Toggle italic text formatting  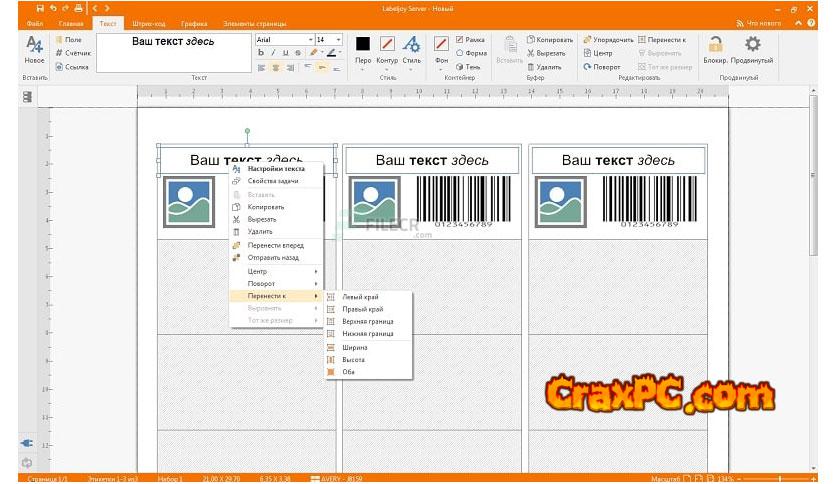pyautogui.click(x=273, y=53)
